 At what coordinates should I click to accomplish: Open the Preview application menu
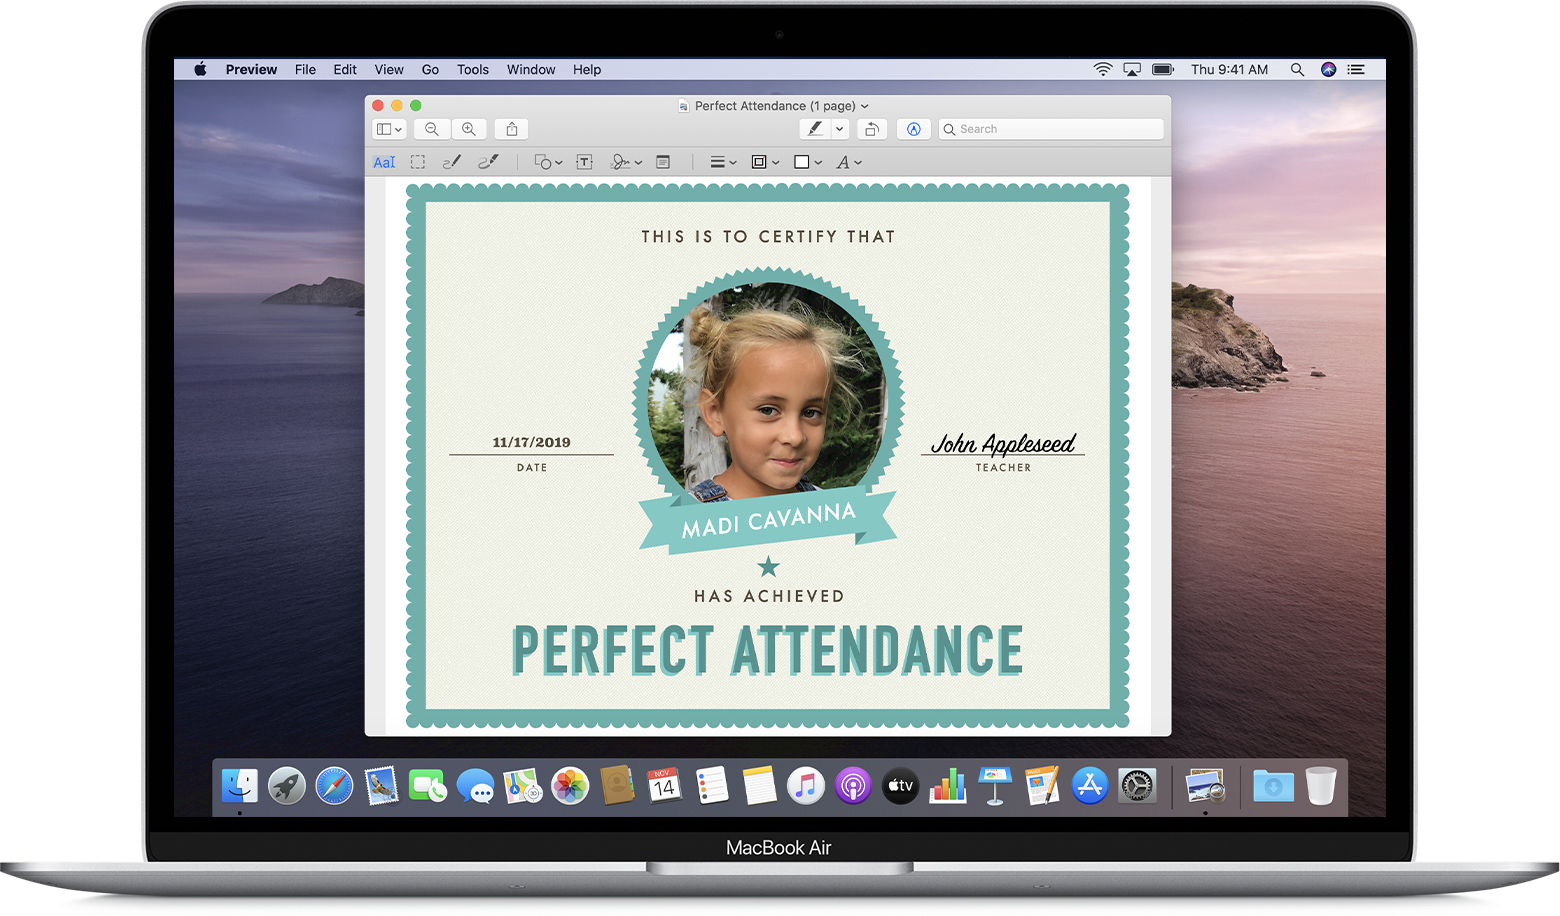(x=251, y=69)
